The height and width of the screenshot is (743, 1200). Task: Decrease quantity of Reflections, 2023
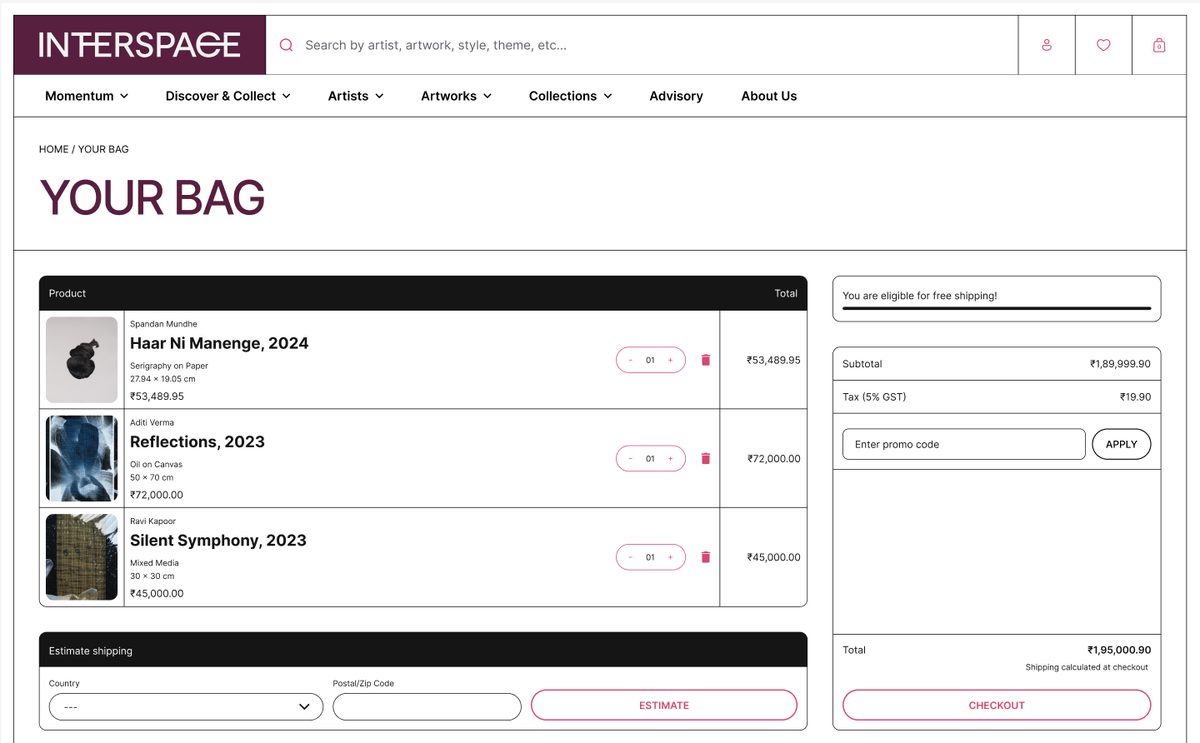630,459
